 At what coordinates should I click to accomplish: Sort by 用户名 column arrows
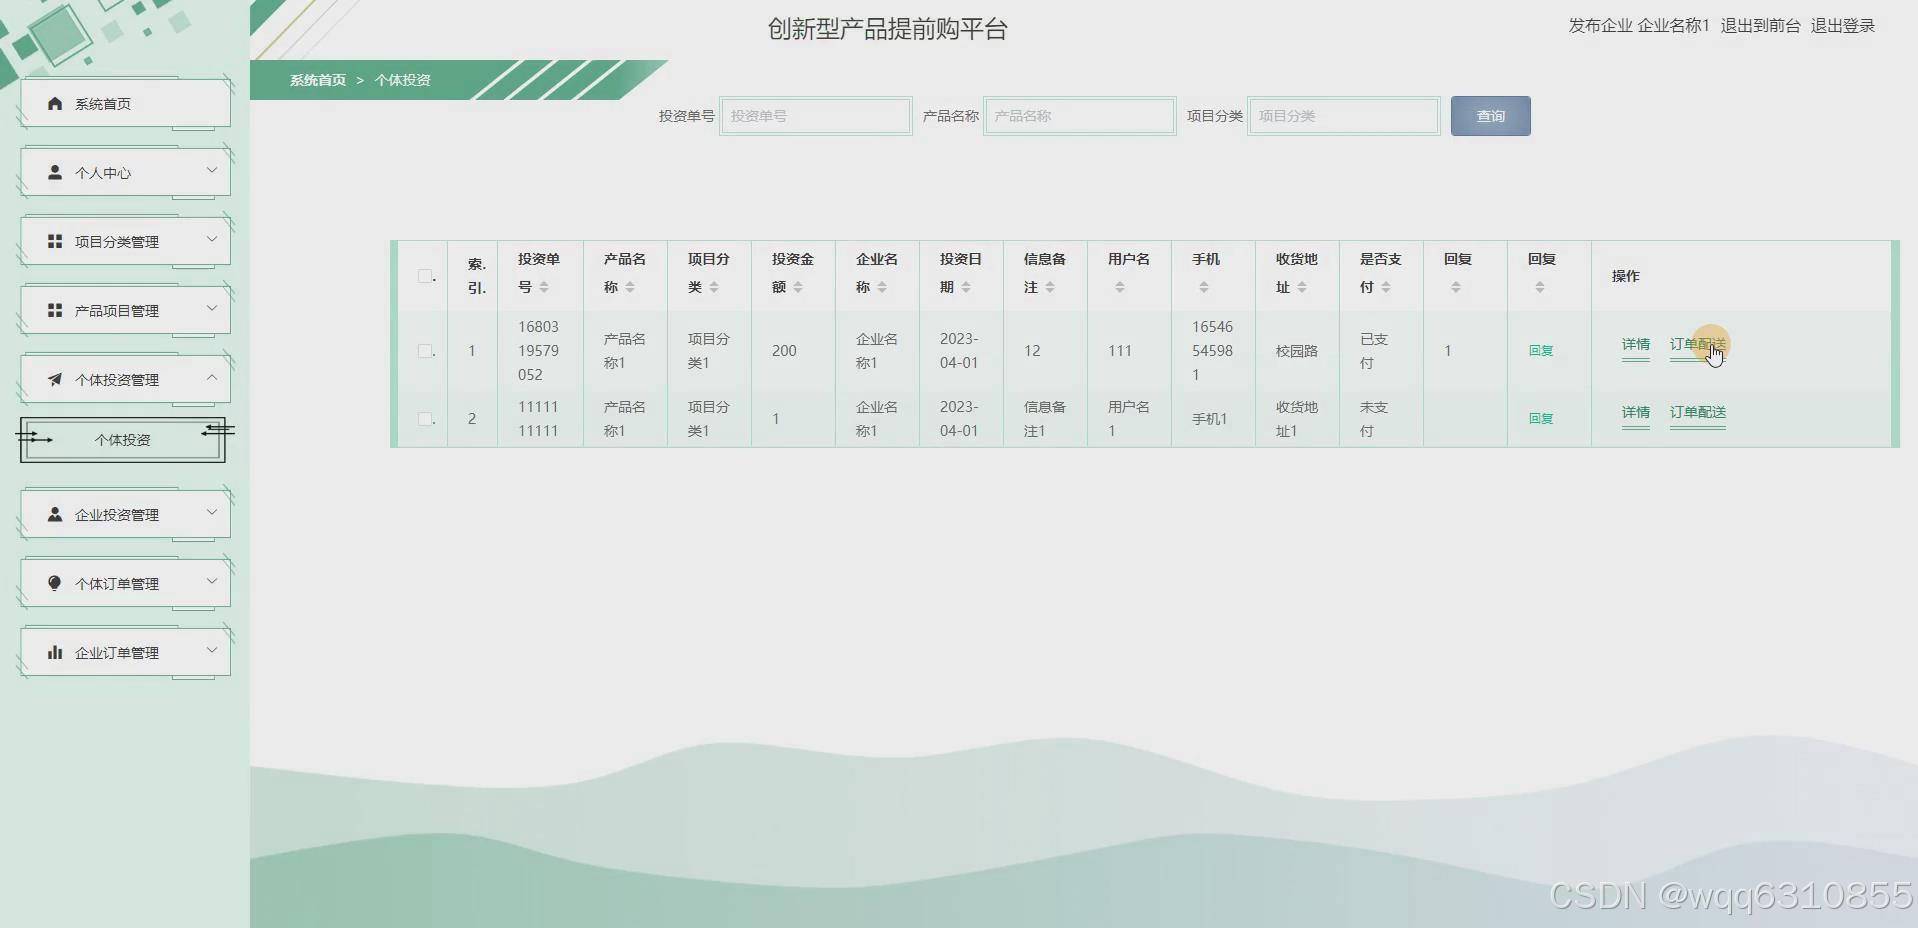[1120, 288]
